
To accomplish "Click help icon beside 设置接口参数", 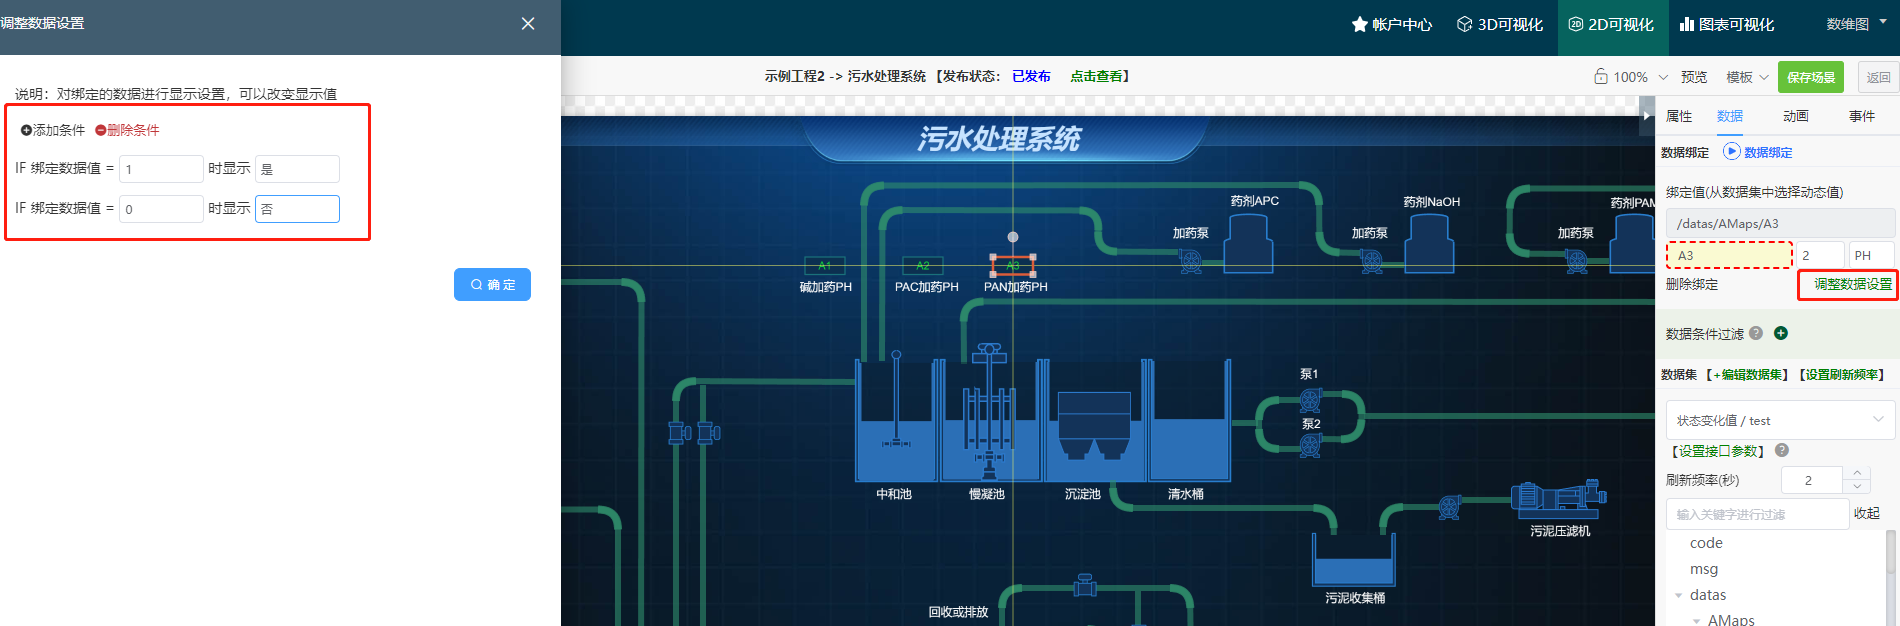I will [x=1782, y=450].
